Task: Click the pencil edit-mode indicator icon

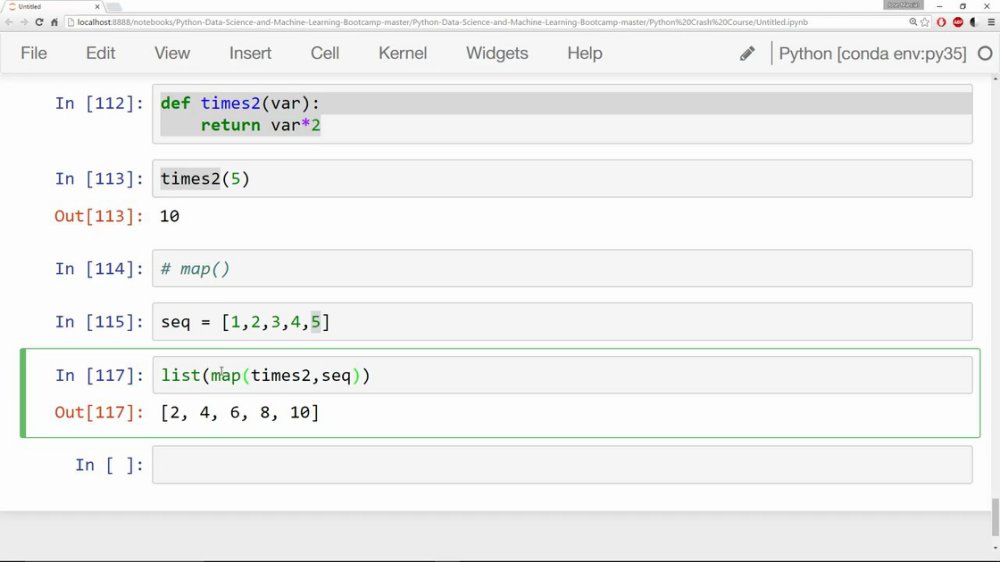Action: 747,54
